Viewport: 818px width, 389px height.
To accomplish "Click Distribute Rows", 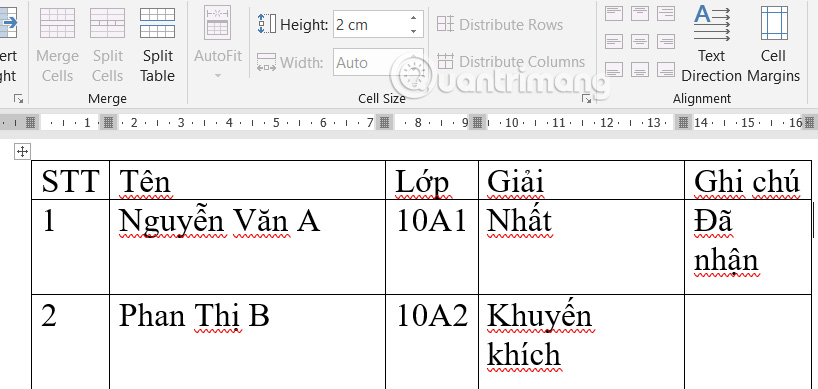I will click(x=500, y=25).
